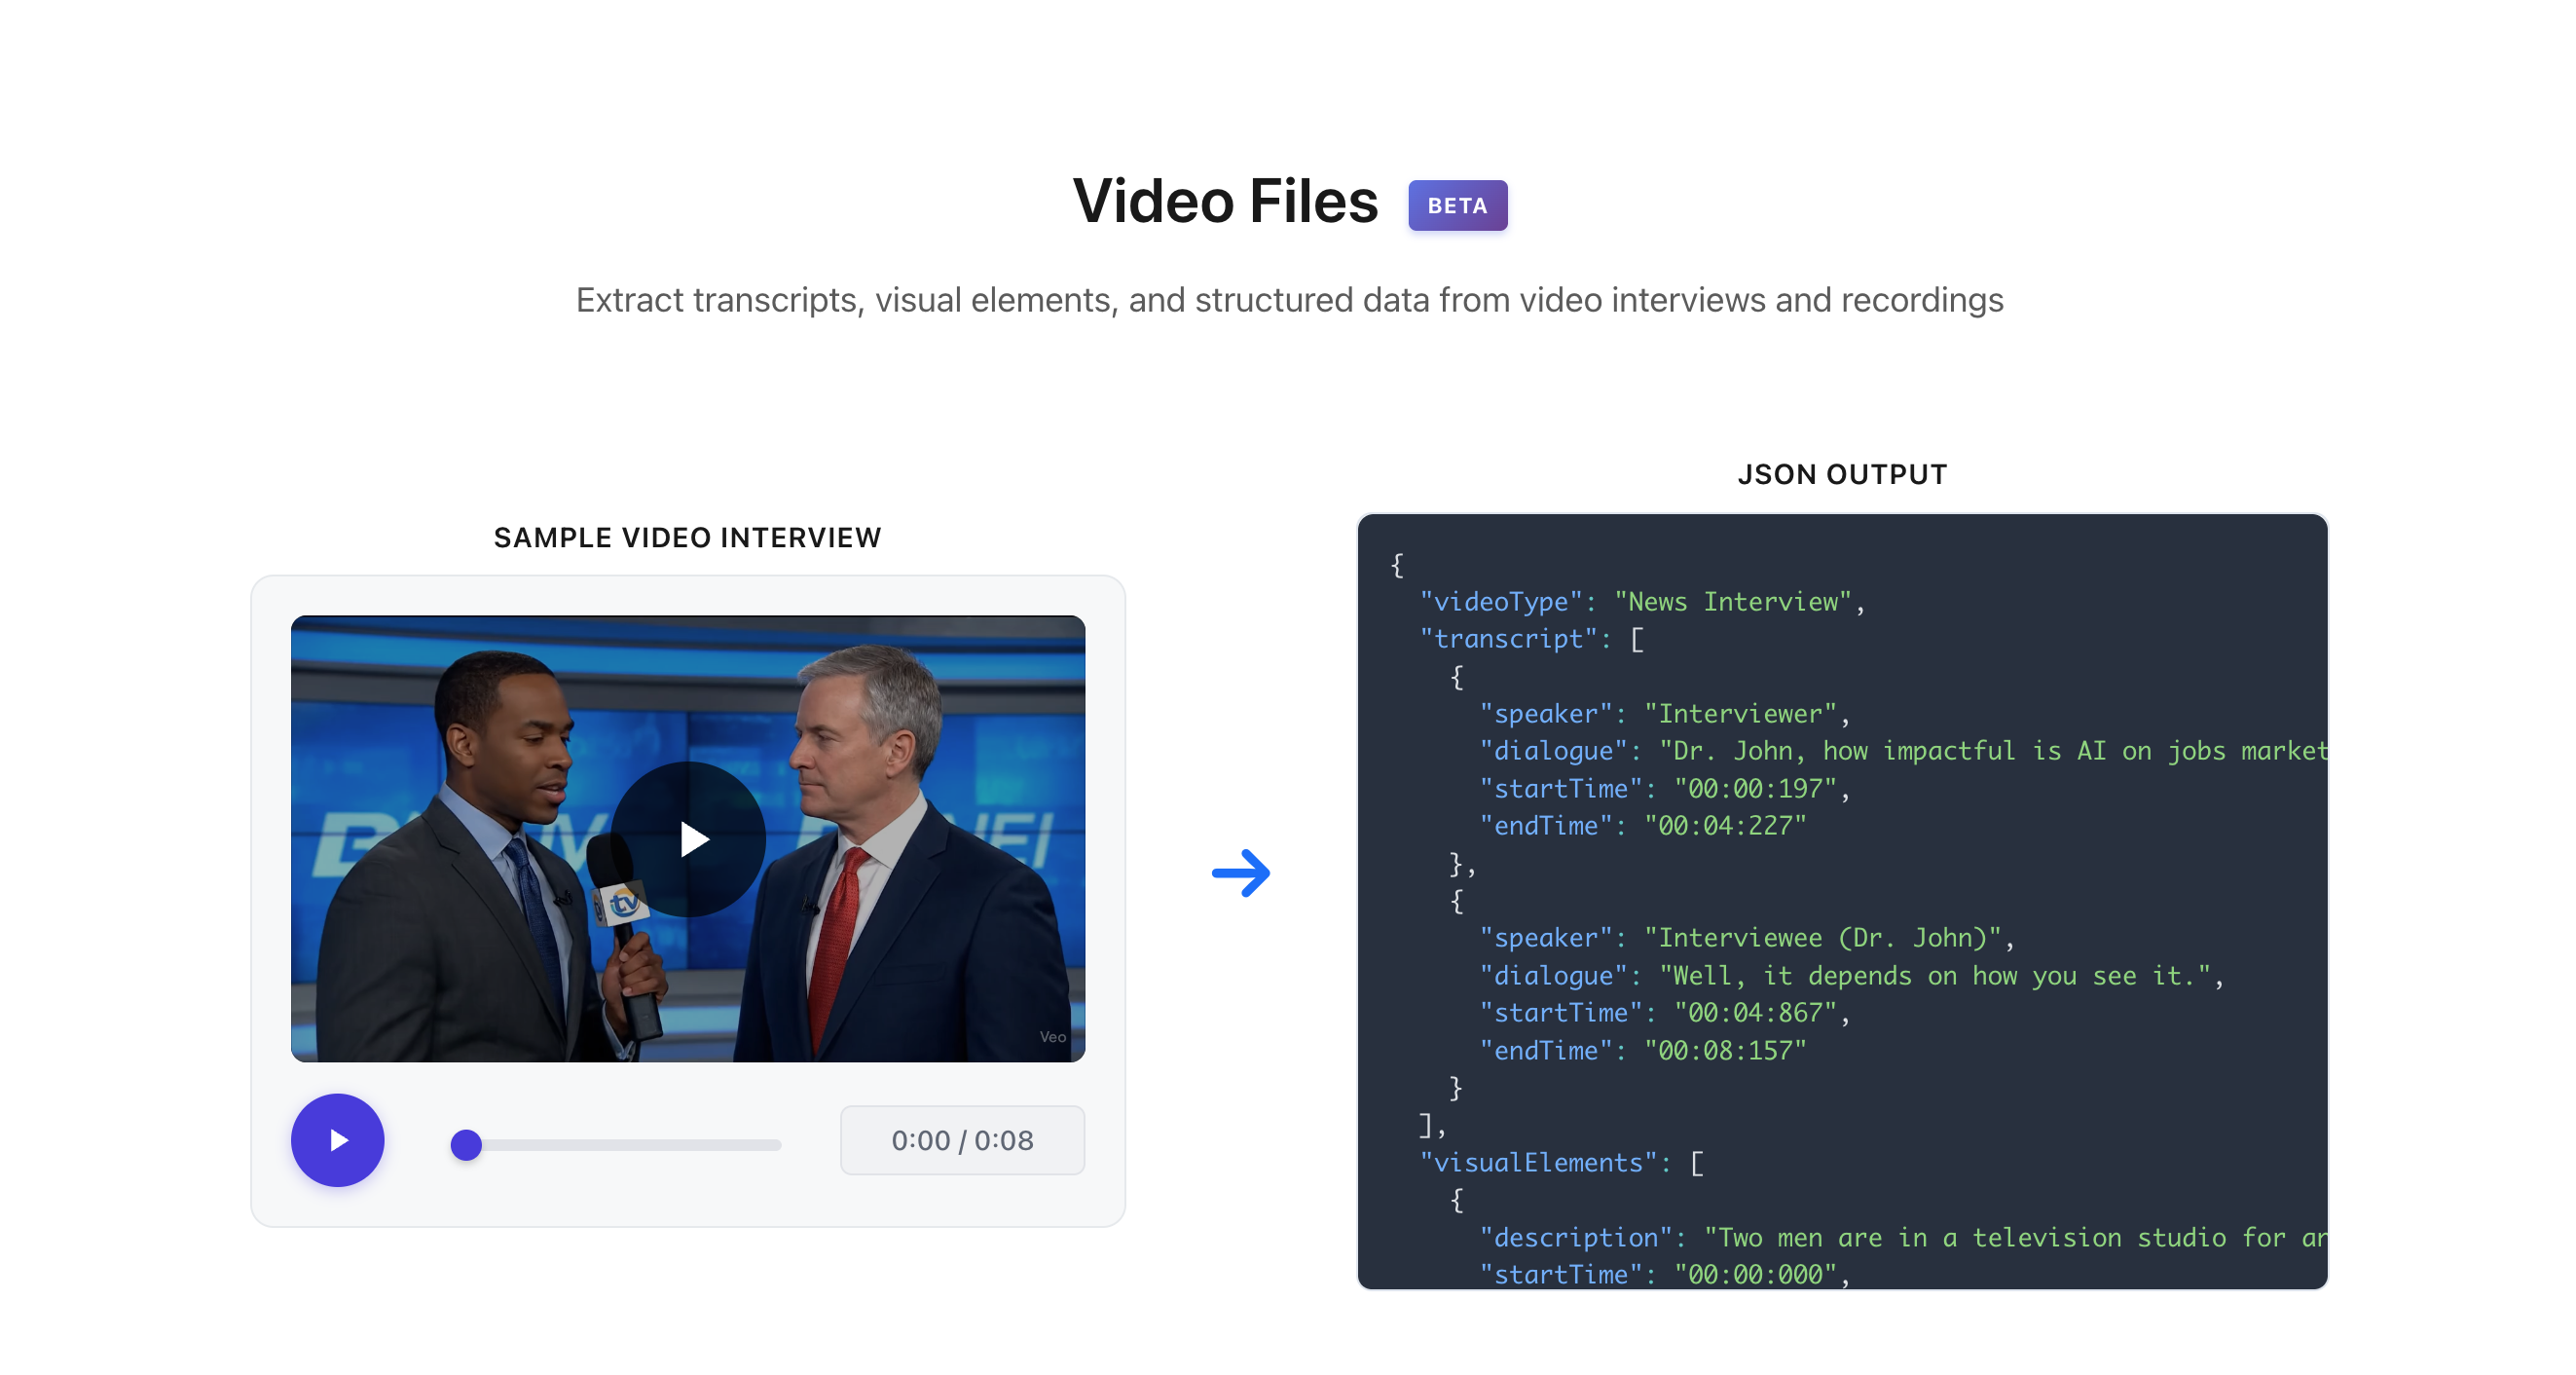Click the "00:04:867" startTime value
This screenshot has height=1375, width=2576.
pos(1756,1012)
